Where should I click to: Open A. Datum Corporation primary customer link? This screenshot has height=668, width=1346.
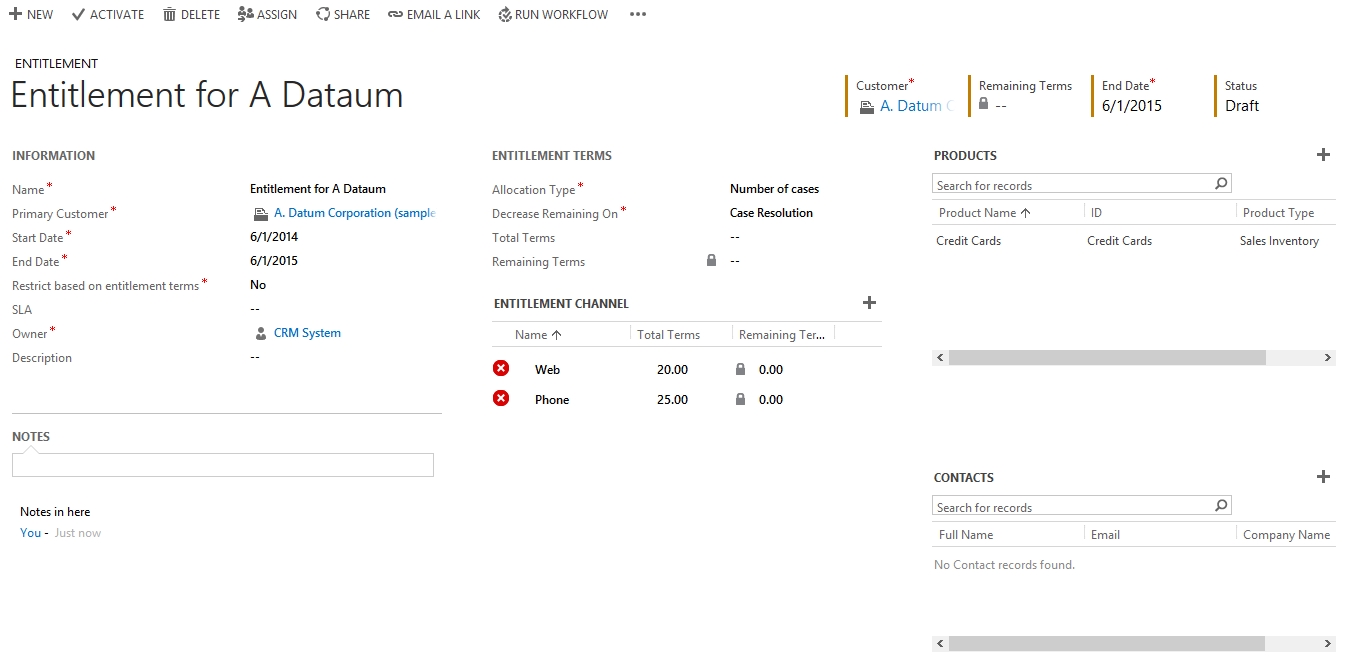click(354, 213)
